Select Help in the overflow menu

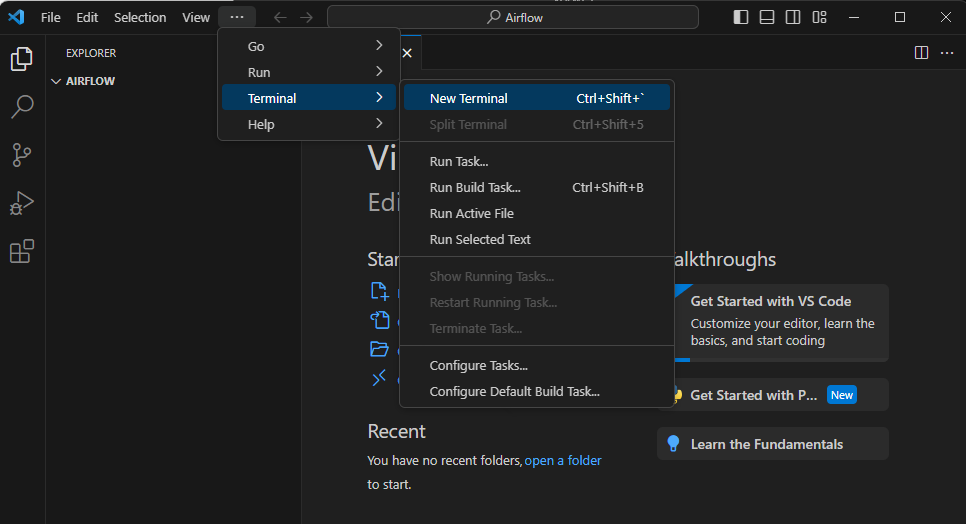[x=309, y=124]
